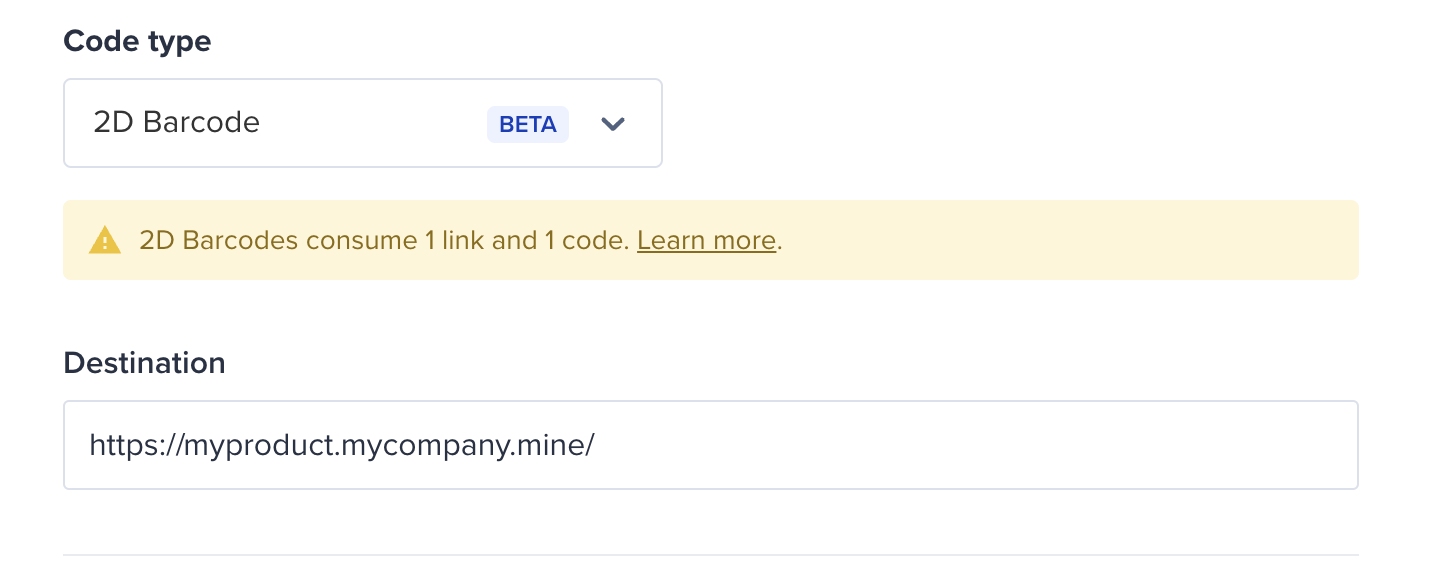Image resolution: width=1430 pixels, height=566 pixels.
Task: Click the Destination field label
Action: (145, 362)
